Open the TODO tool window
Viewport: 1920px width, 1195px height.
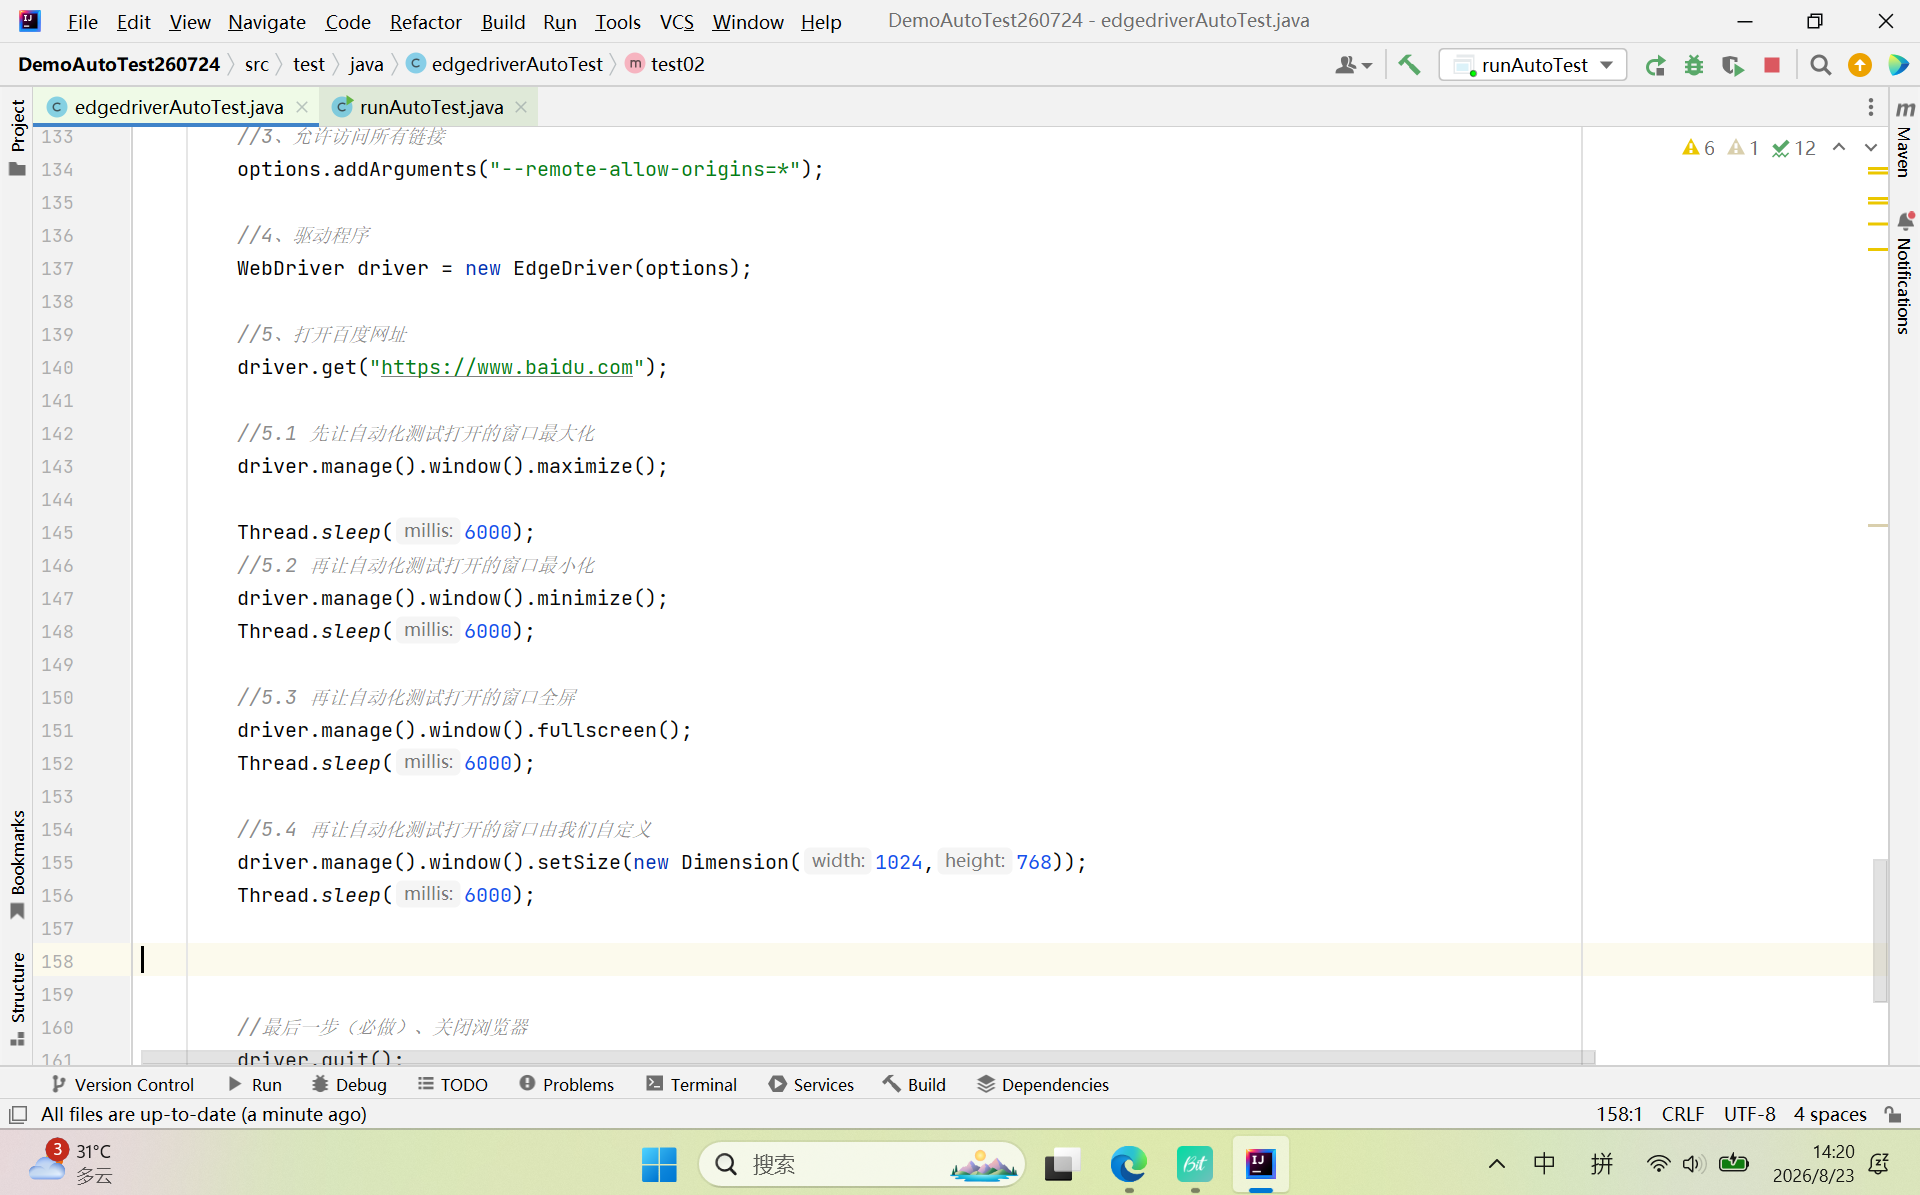(x=453, y=1084)
